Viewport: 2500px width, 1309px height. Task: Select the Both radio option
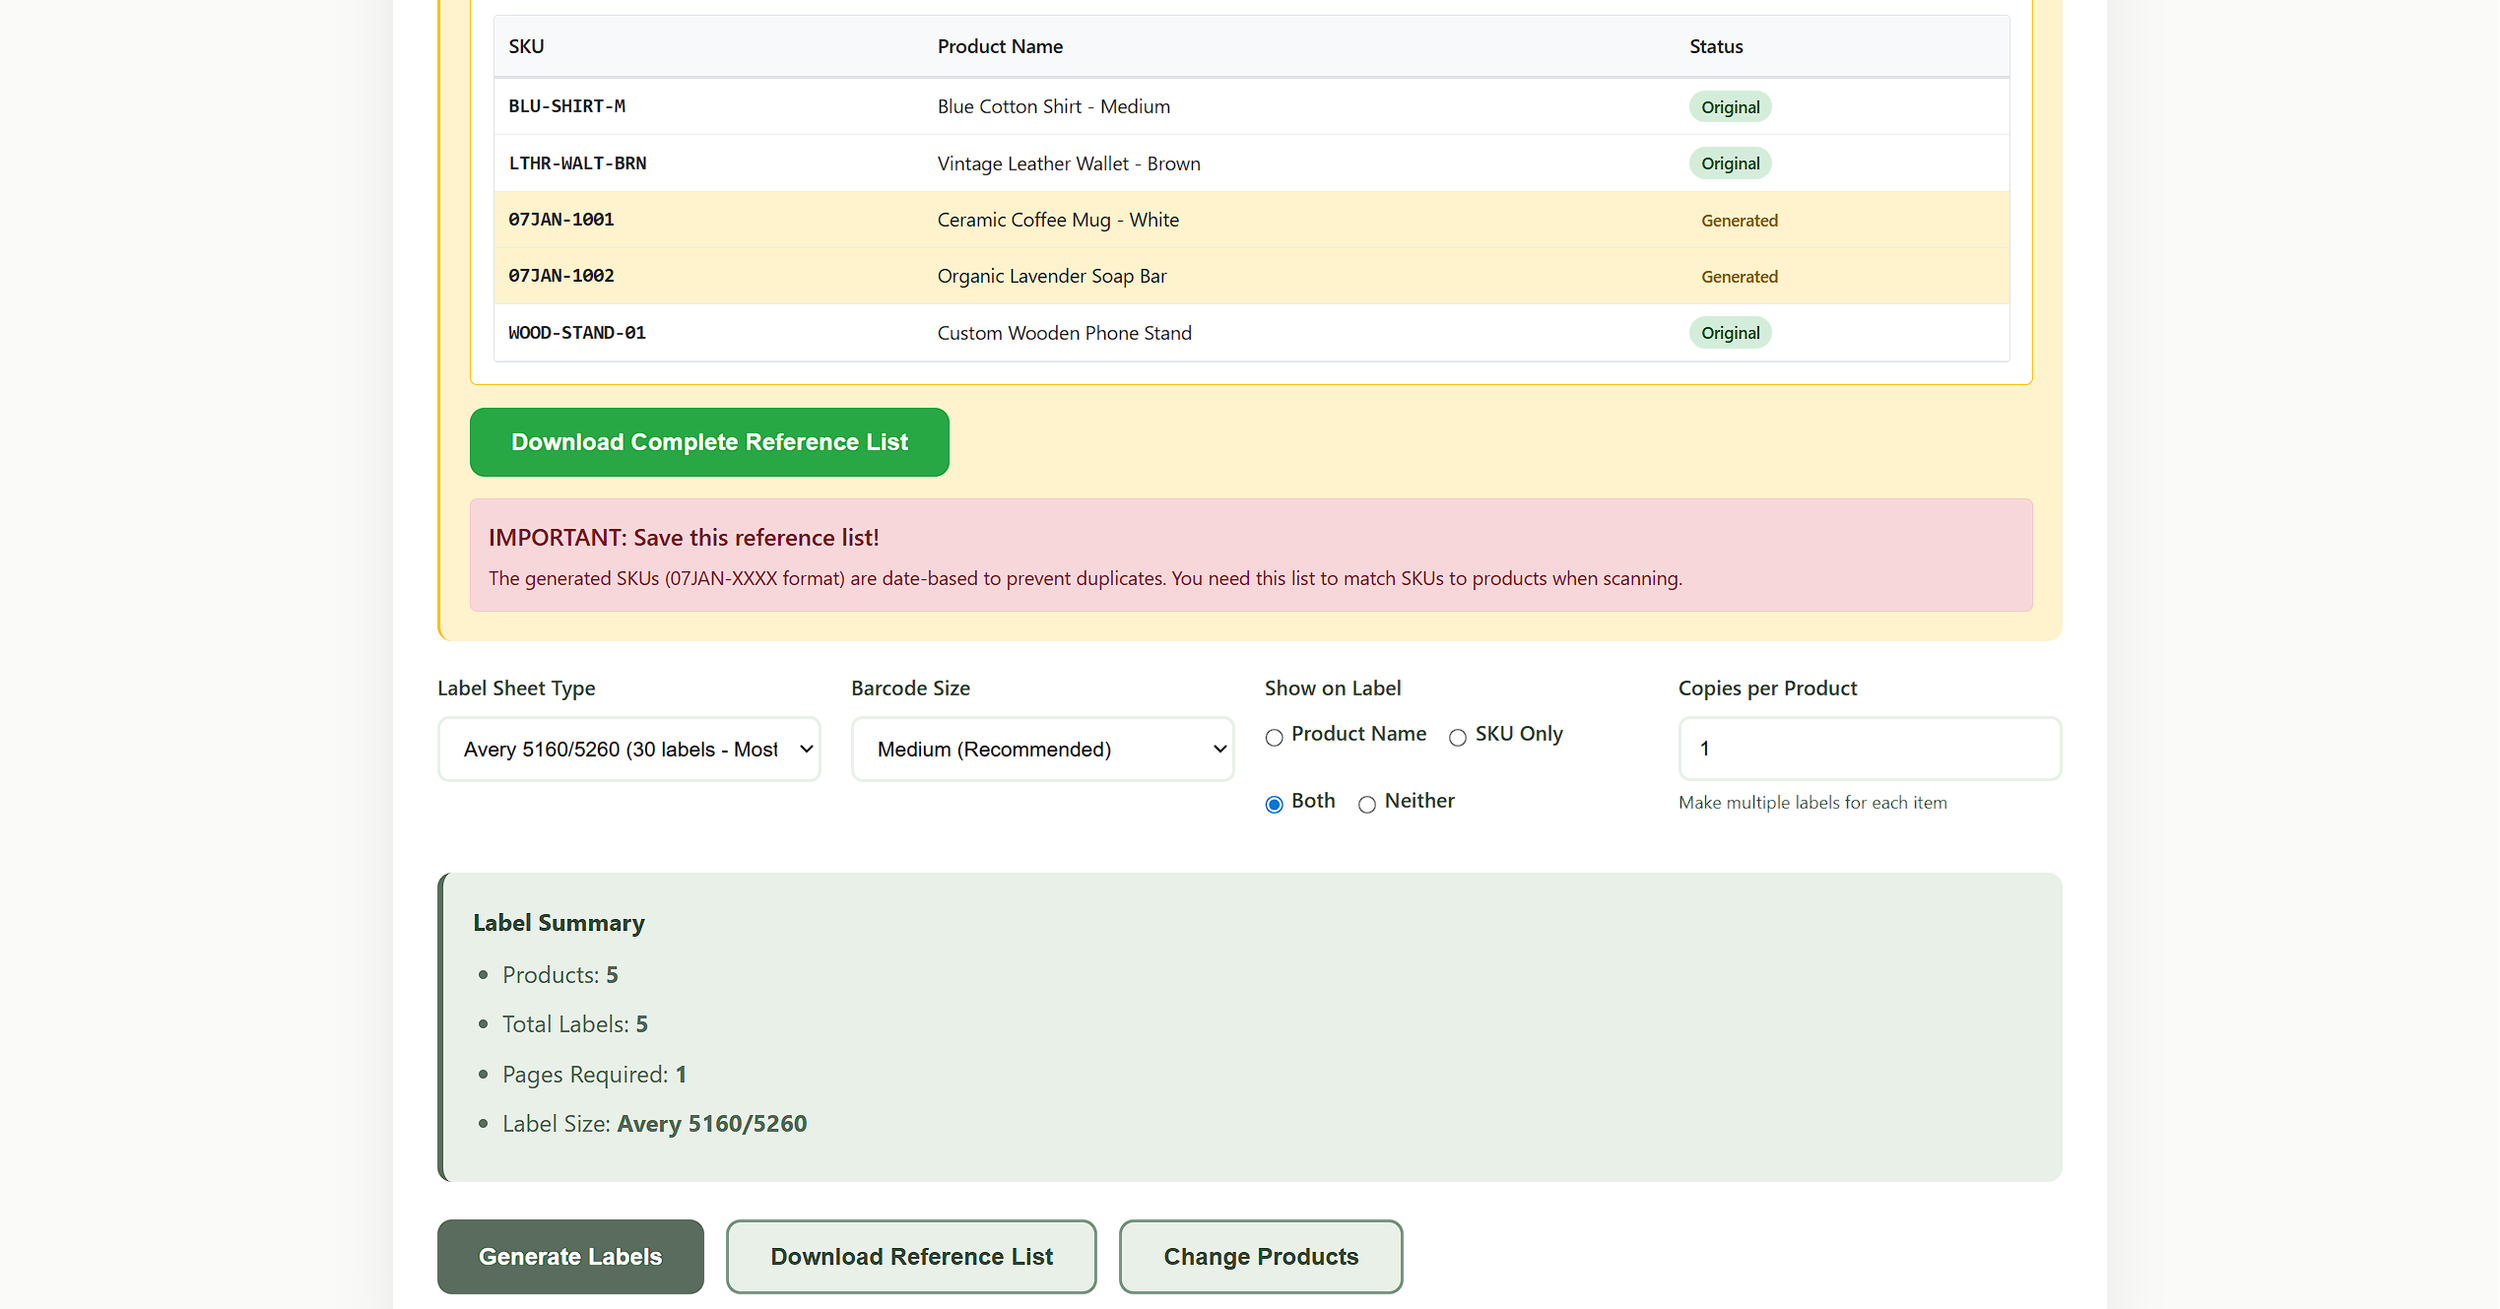1274,804
